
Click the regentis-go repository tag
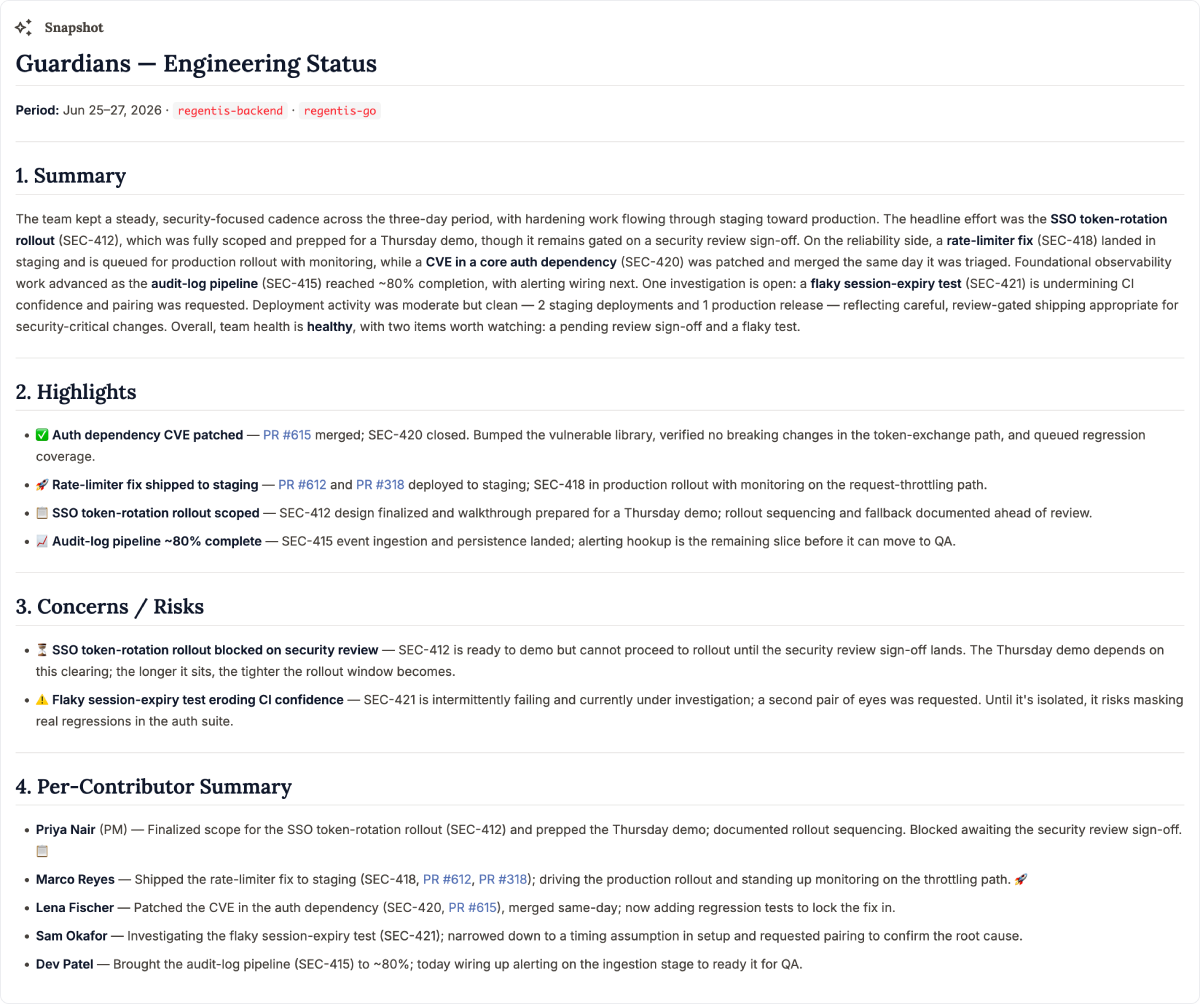tap(340, 111)
